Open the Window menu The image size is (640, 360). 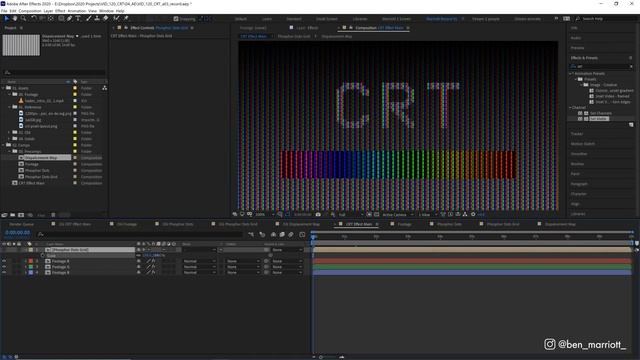pyautogui.click(x=106, y=11)
